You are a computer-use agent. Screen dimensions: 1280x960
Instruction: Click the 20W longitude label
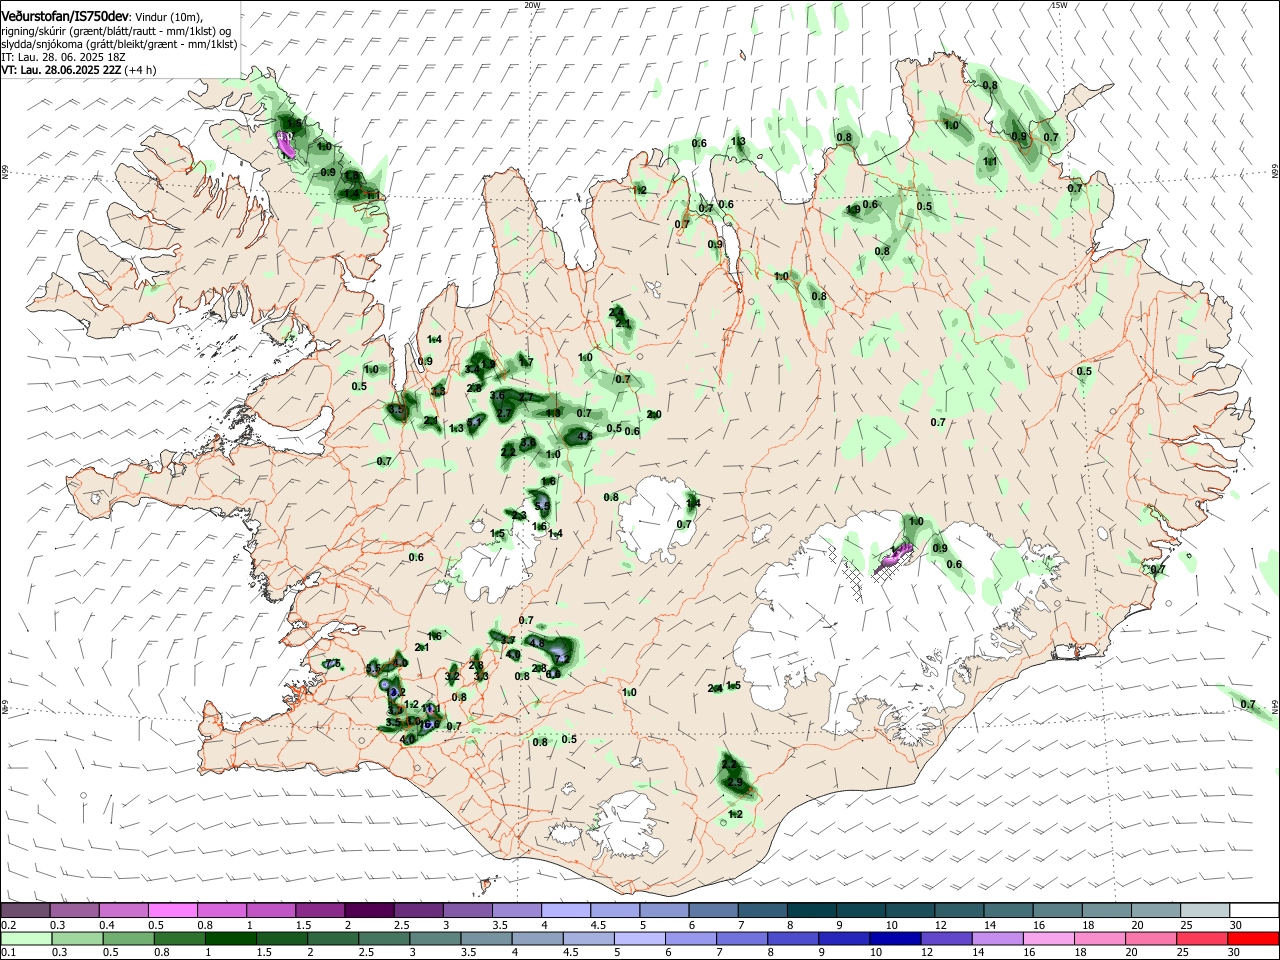pos(532,5)
